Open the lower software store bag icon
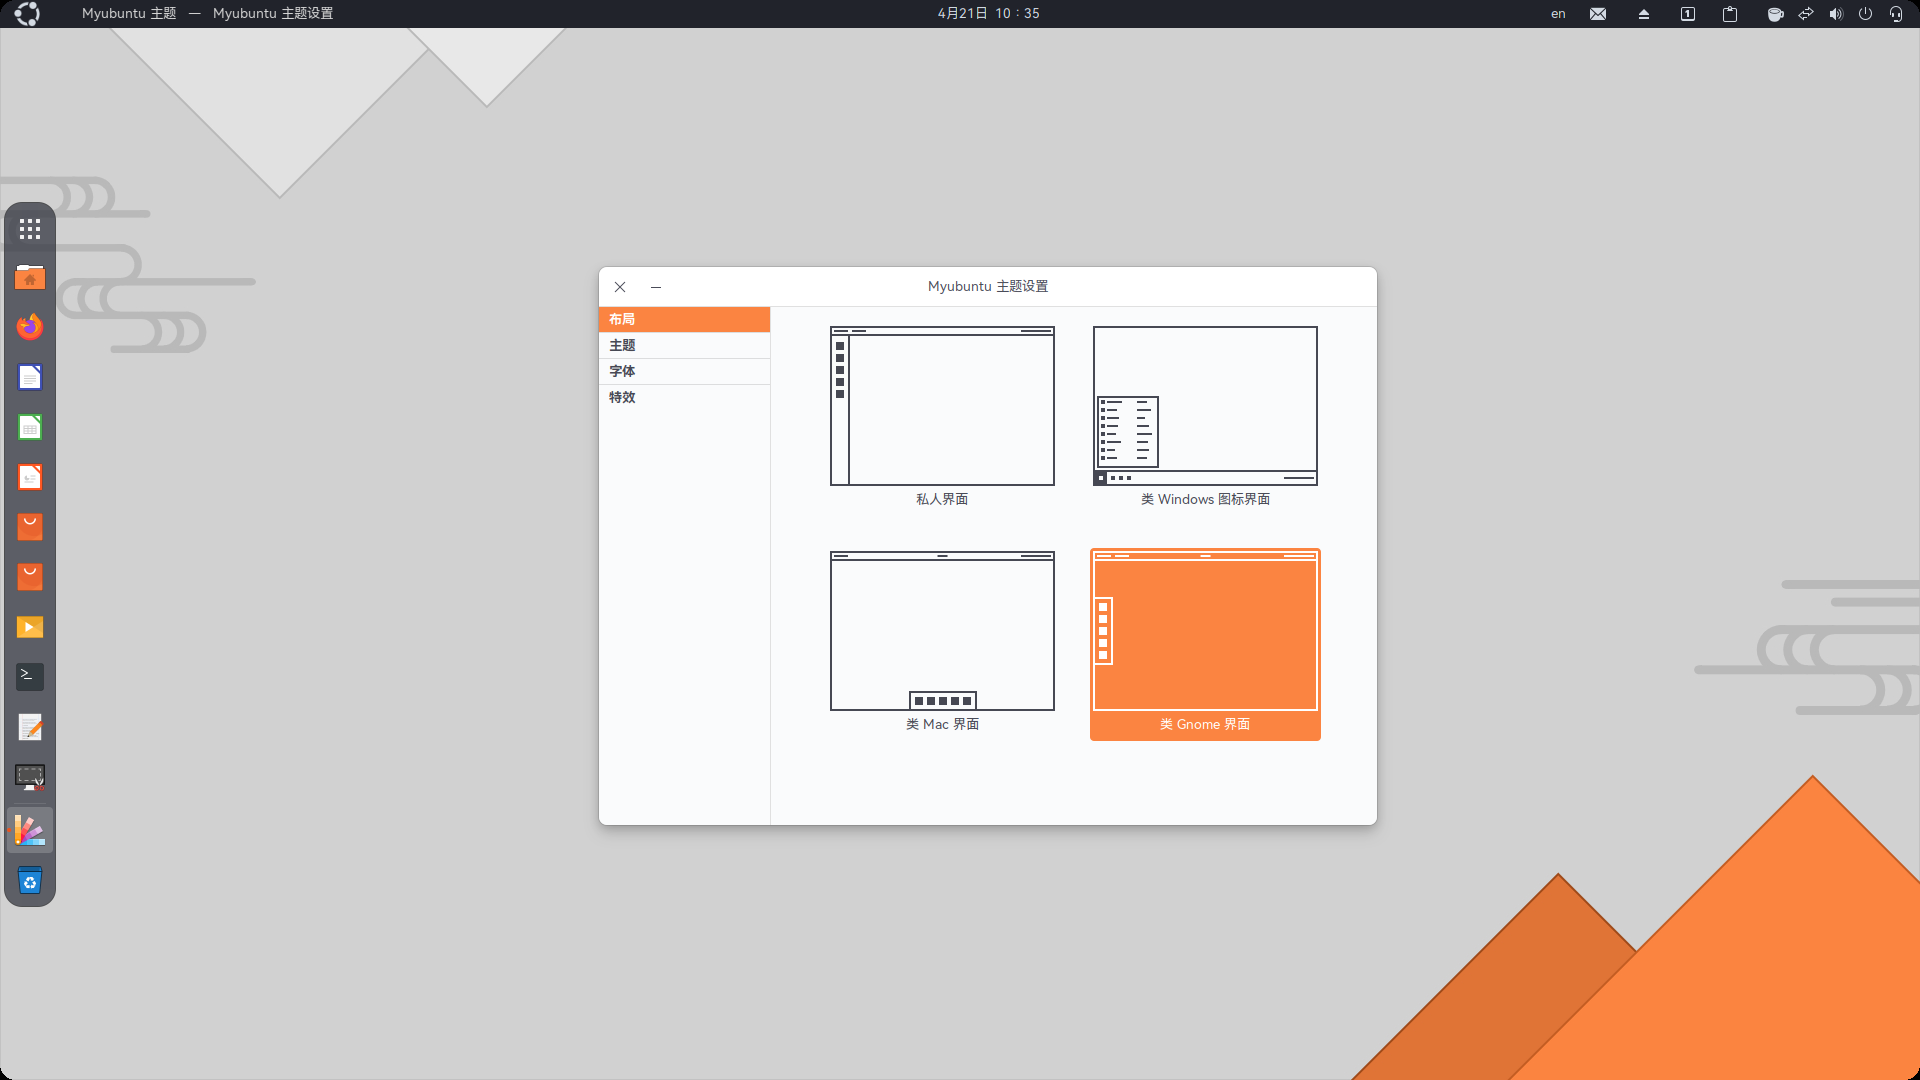The image size is (1920, 1080). point(30,577)
